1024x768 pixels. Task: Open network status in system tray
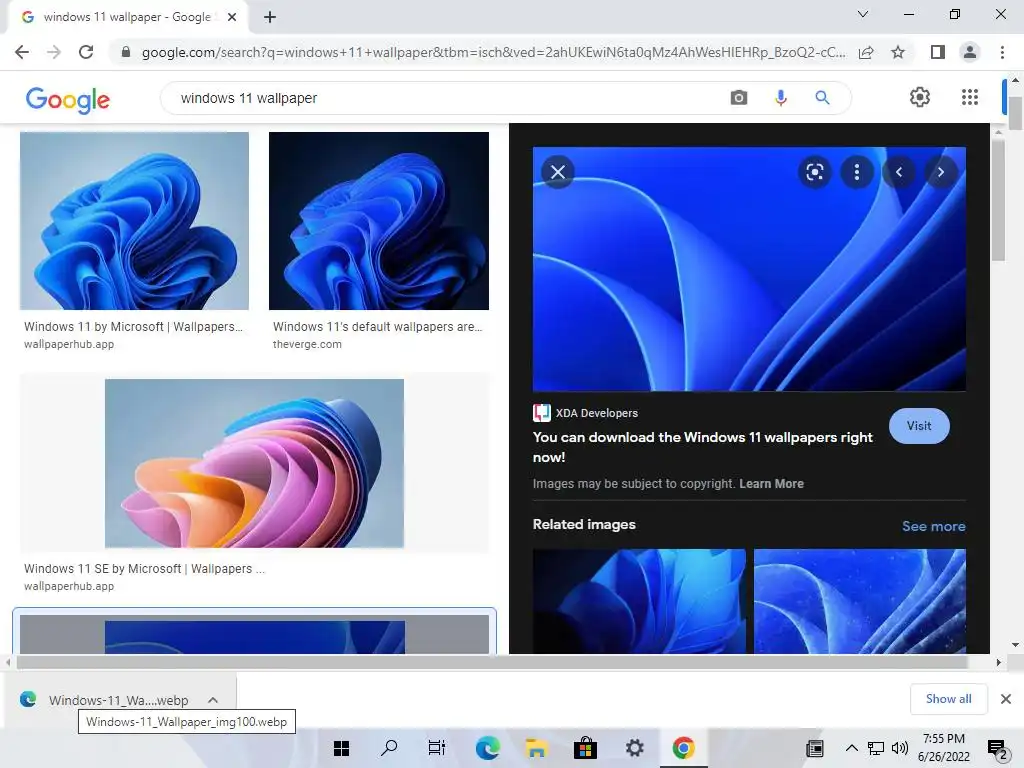pyautogui.click(x=876, y=748)
